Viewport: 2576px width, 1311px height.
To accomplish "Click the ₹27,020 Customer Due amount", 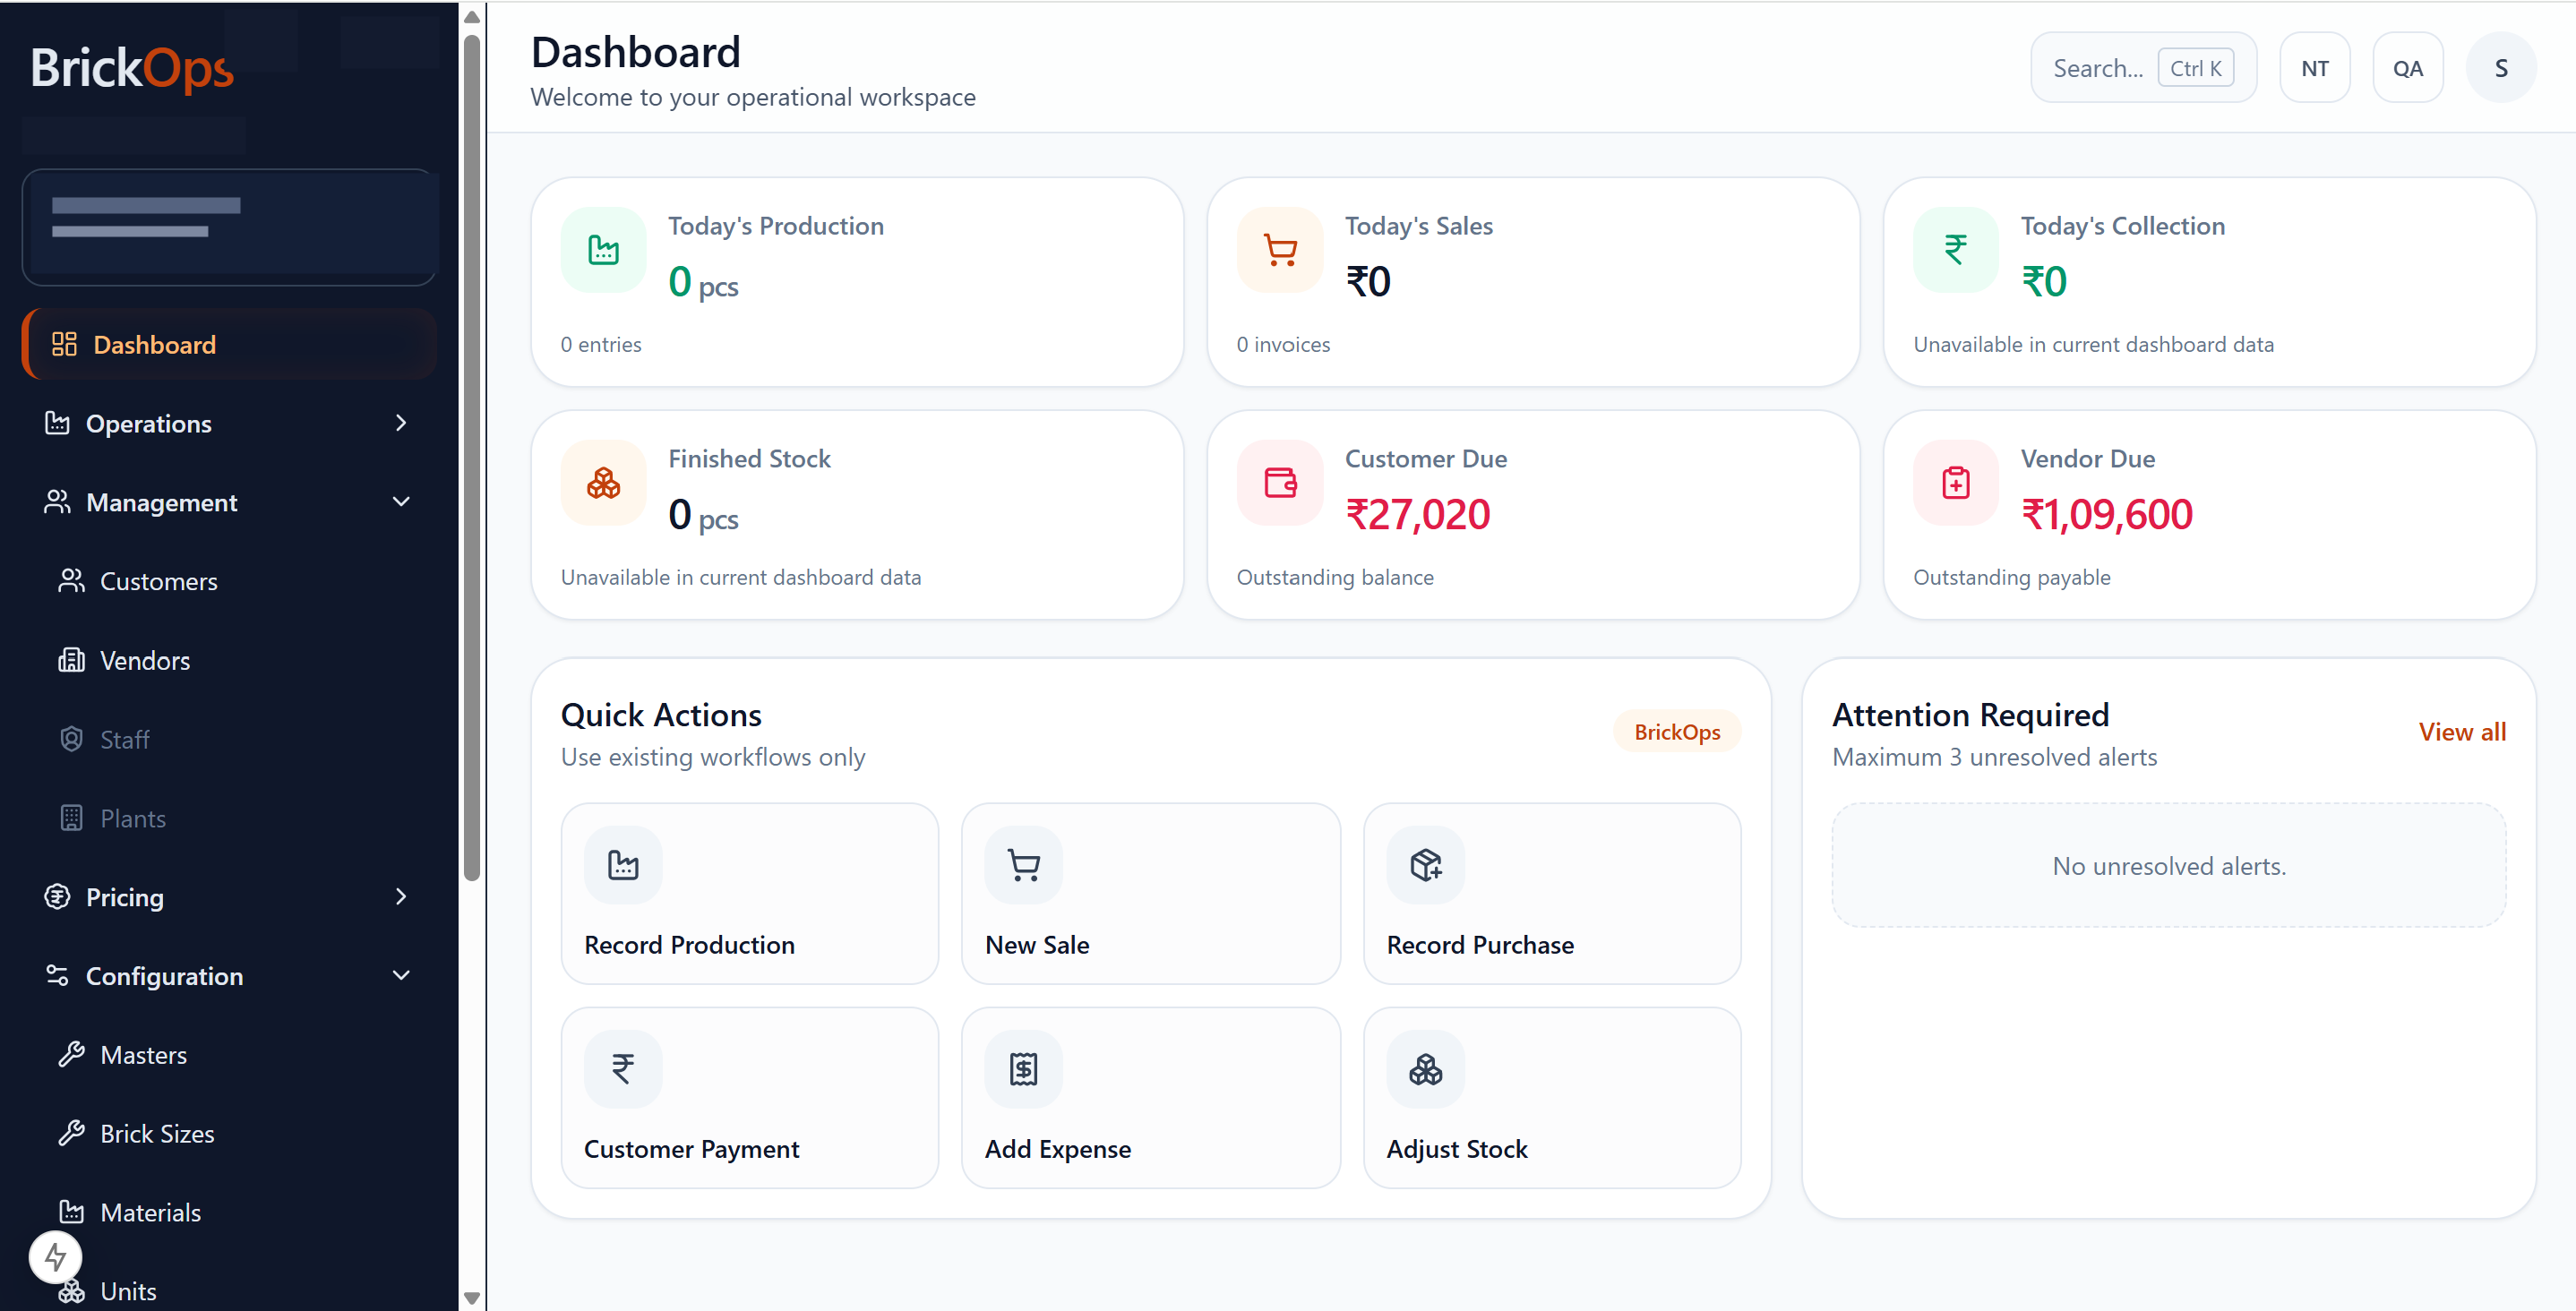I will [1417, 515].
